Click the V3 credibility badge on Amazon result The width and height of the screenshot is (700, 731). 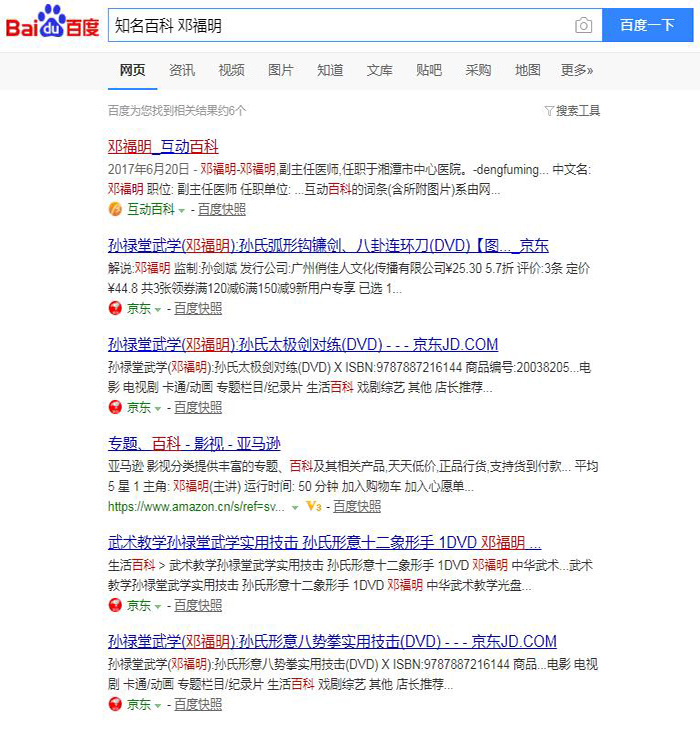[x=313, y=507]
